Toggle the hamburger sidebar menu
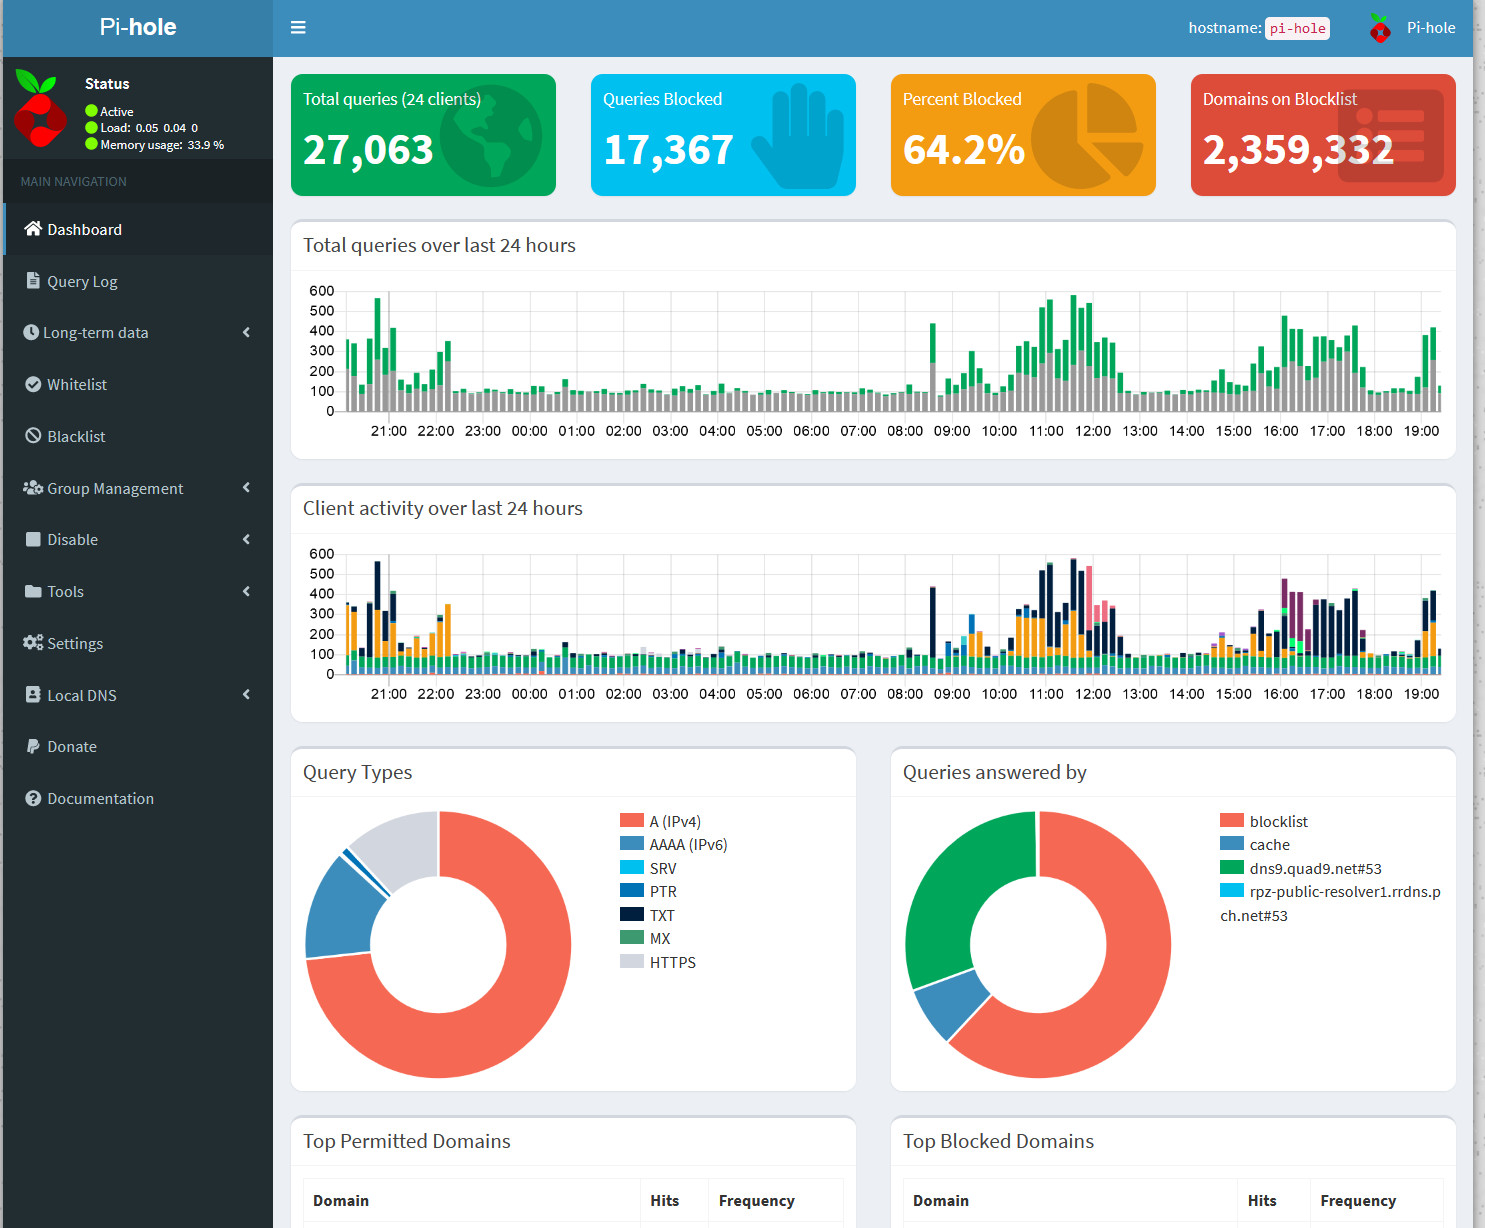The height and width of the screenshot is (1228, 1485). coord(298,28)
